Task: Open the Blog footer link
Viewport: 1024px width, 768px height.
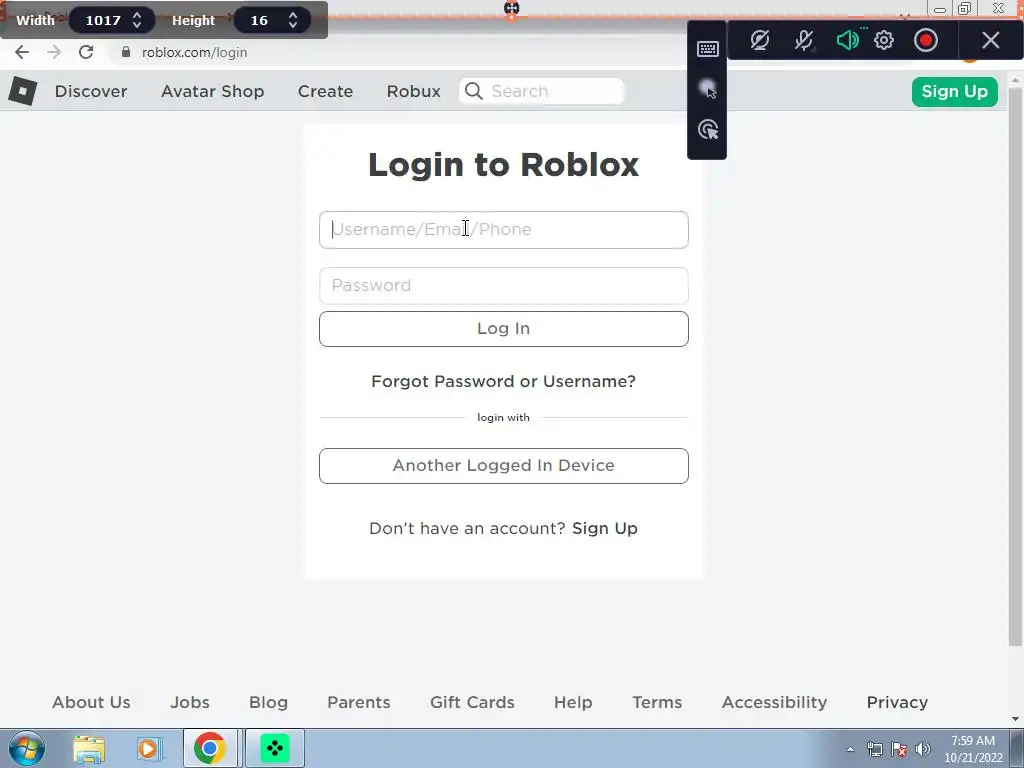Action: coord(268,702)
